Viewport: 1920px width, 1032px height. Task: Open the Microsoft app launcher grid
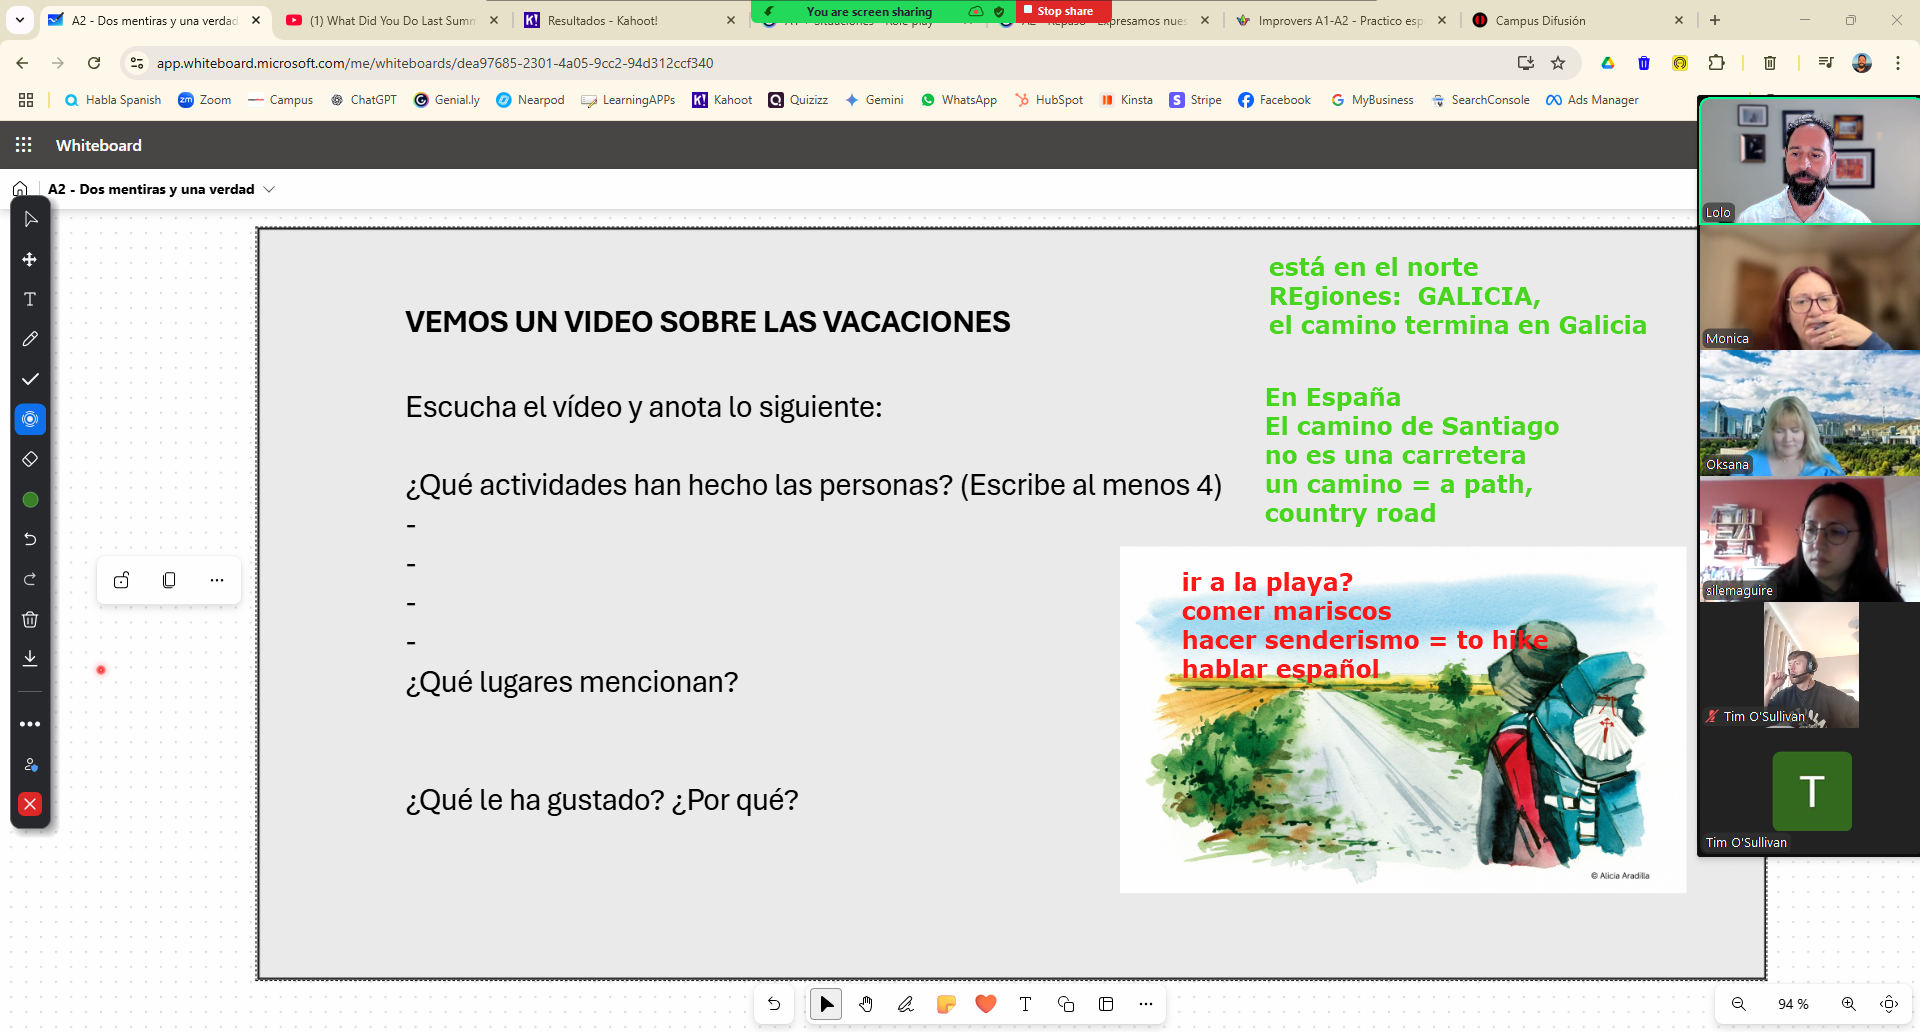coord(24,145)
